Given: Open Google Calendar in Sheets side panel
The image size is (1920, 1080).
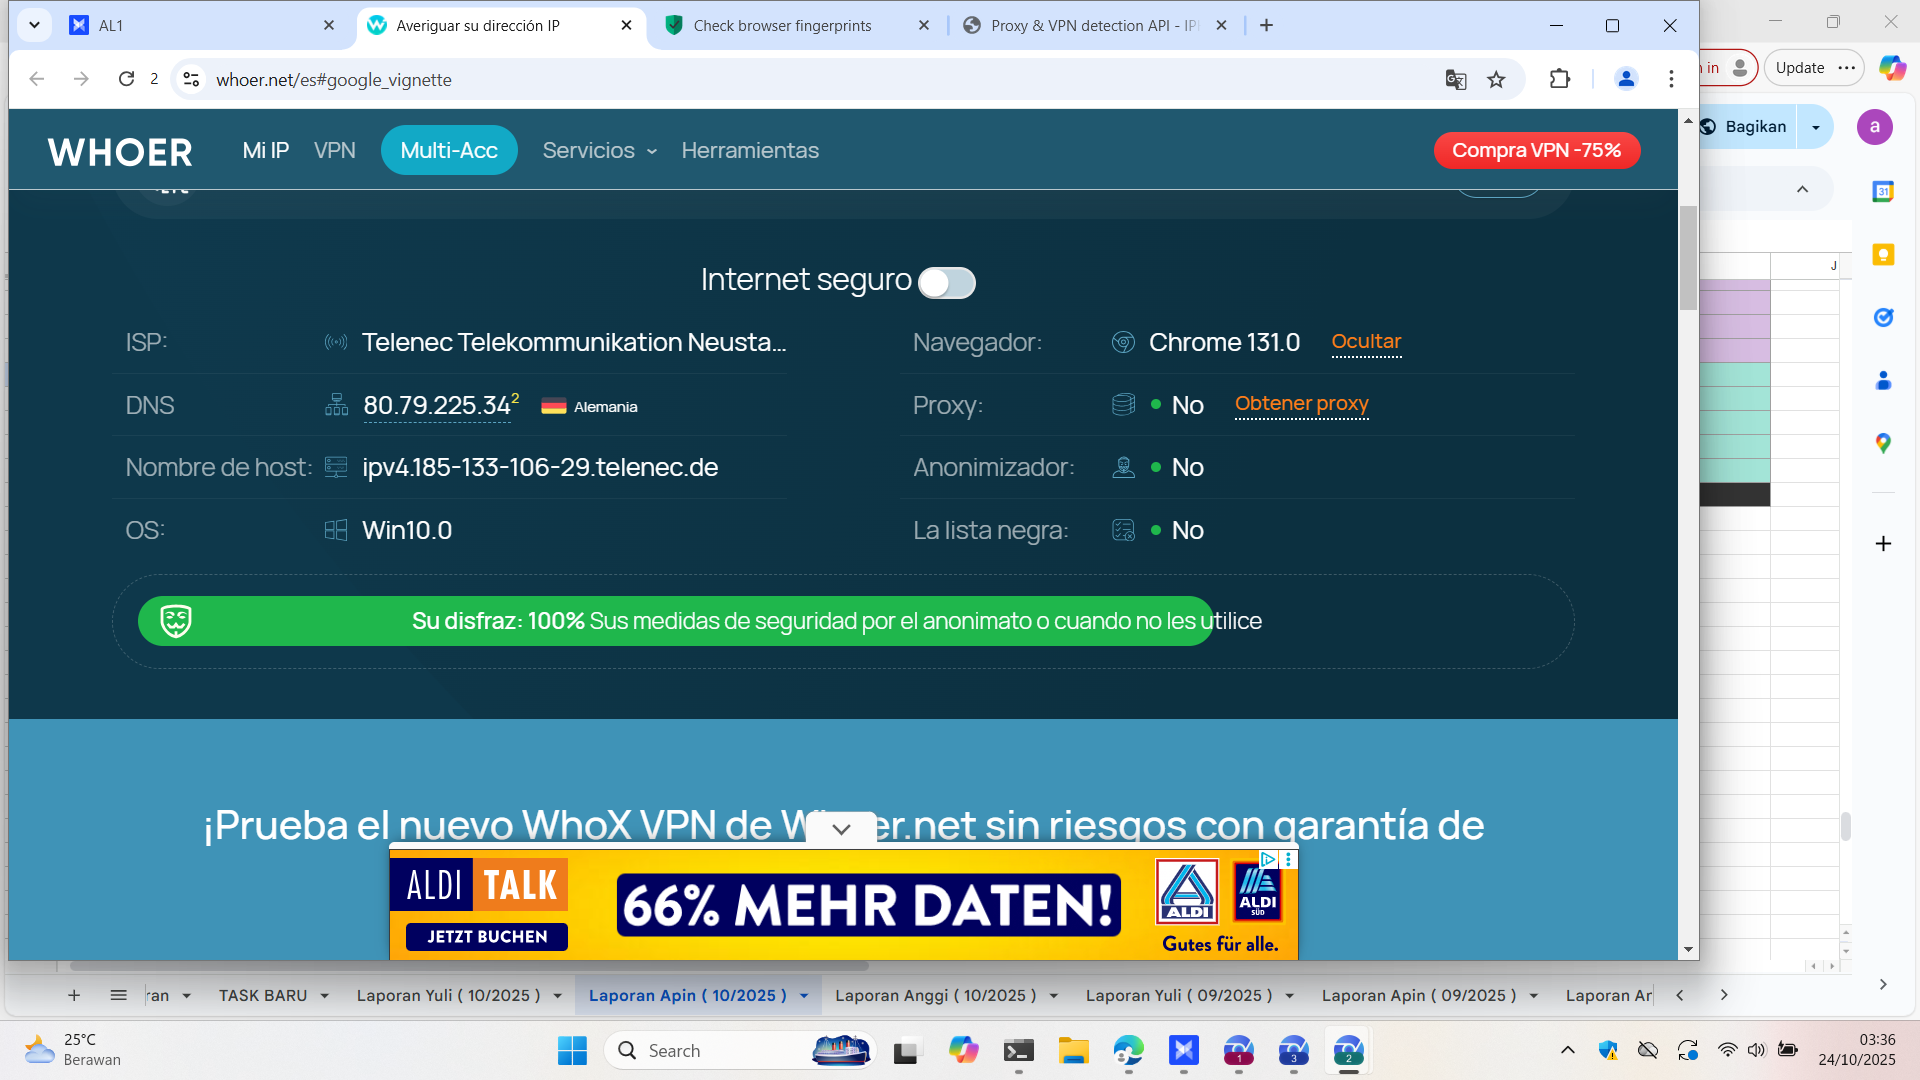Looking at the screenshot, I should (1883, 191).
